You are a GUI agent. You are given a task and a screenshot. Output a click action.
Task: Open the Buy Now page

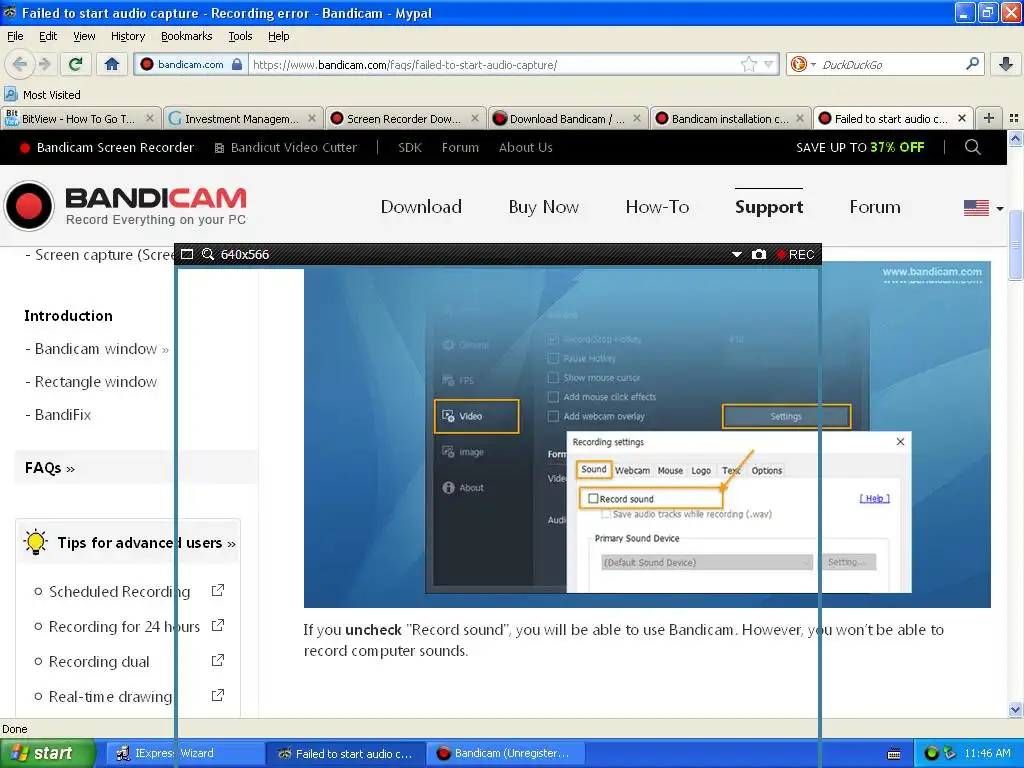coord(543,207)
